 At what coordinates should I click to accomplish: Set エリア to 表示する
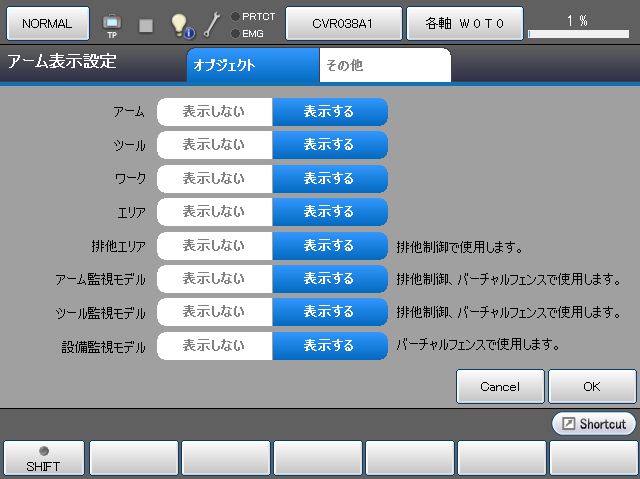[329, 212]
